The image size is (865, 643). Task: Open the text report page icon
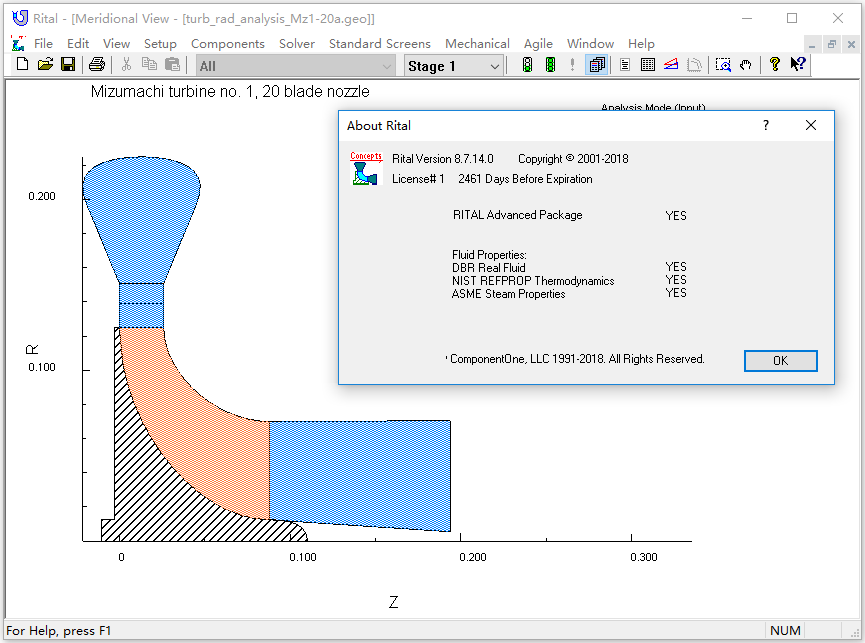(624, 65)
